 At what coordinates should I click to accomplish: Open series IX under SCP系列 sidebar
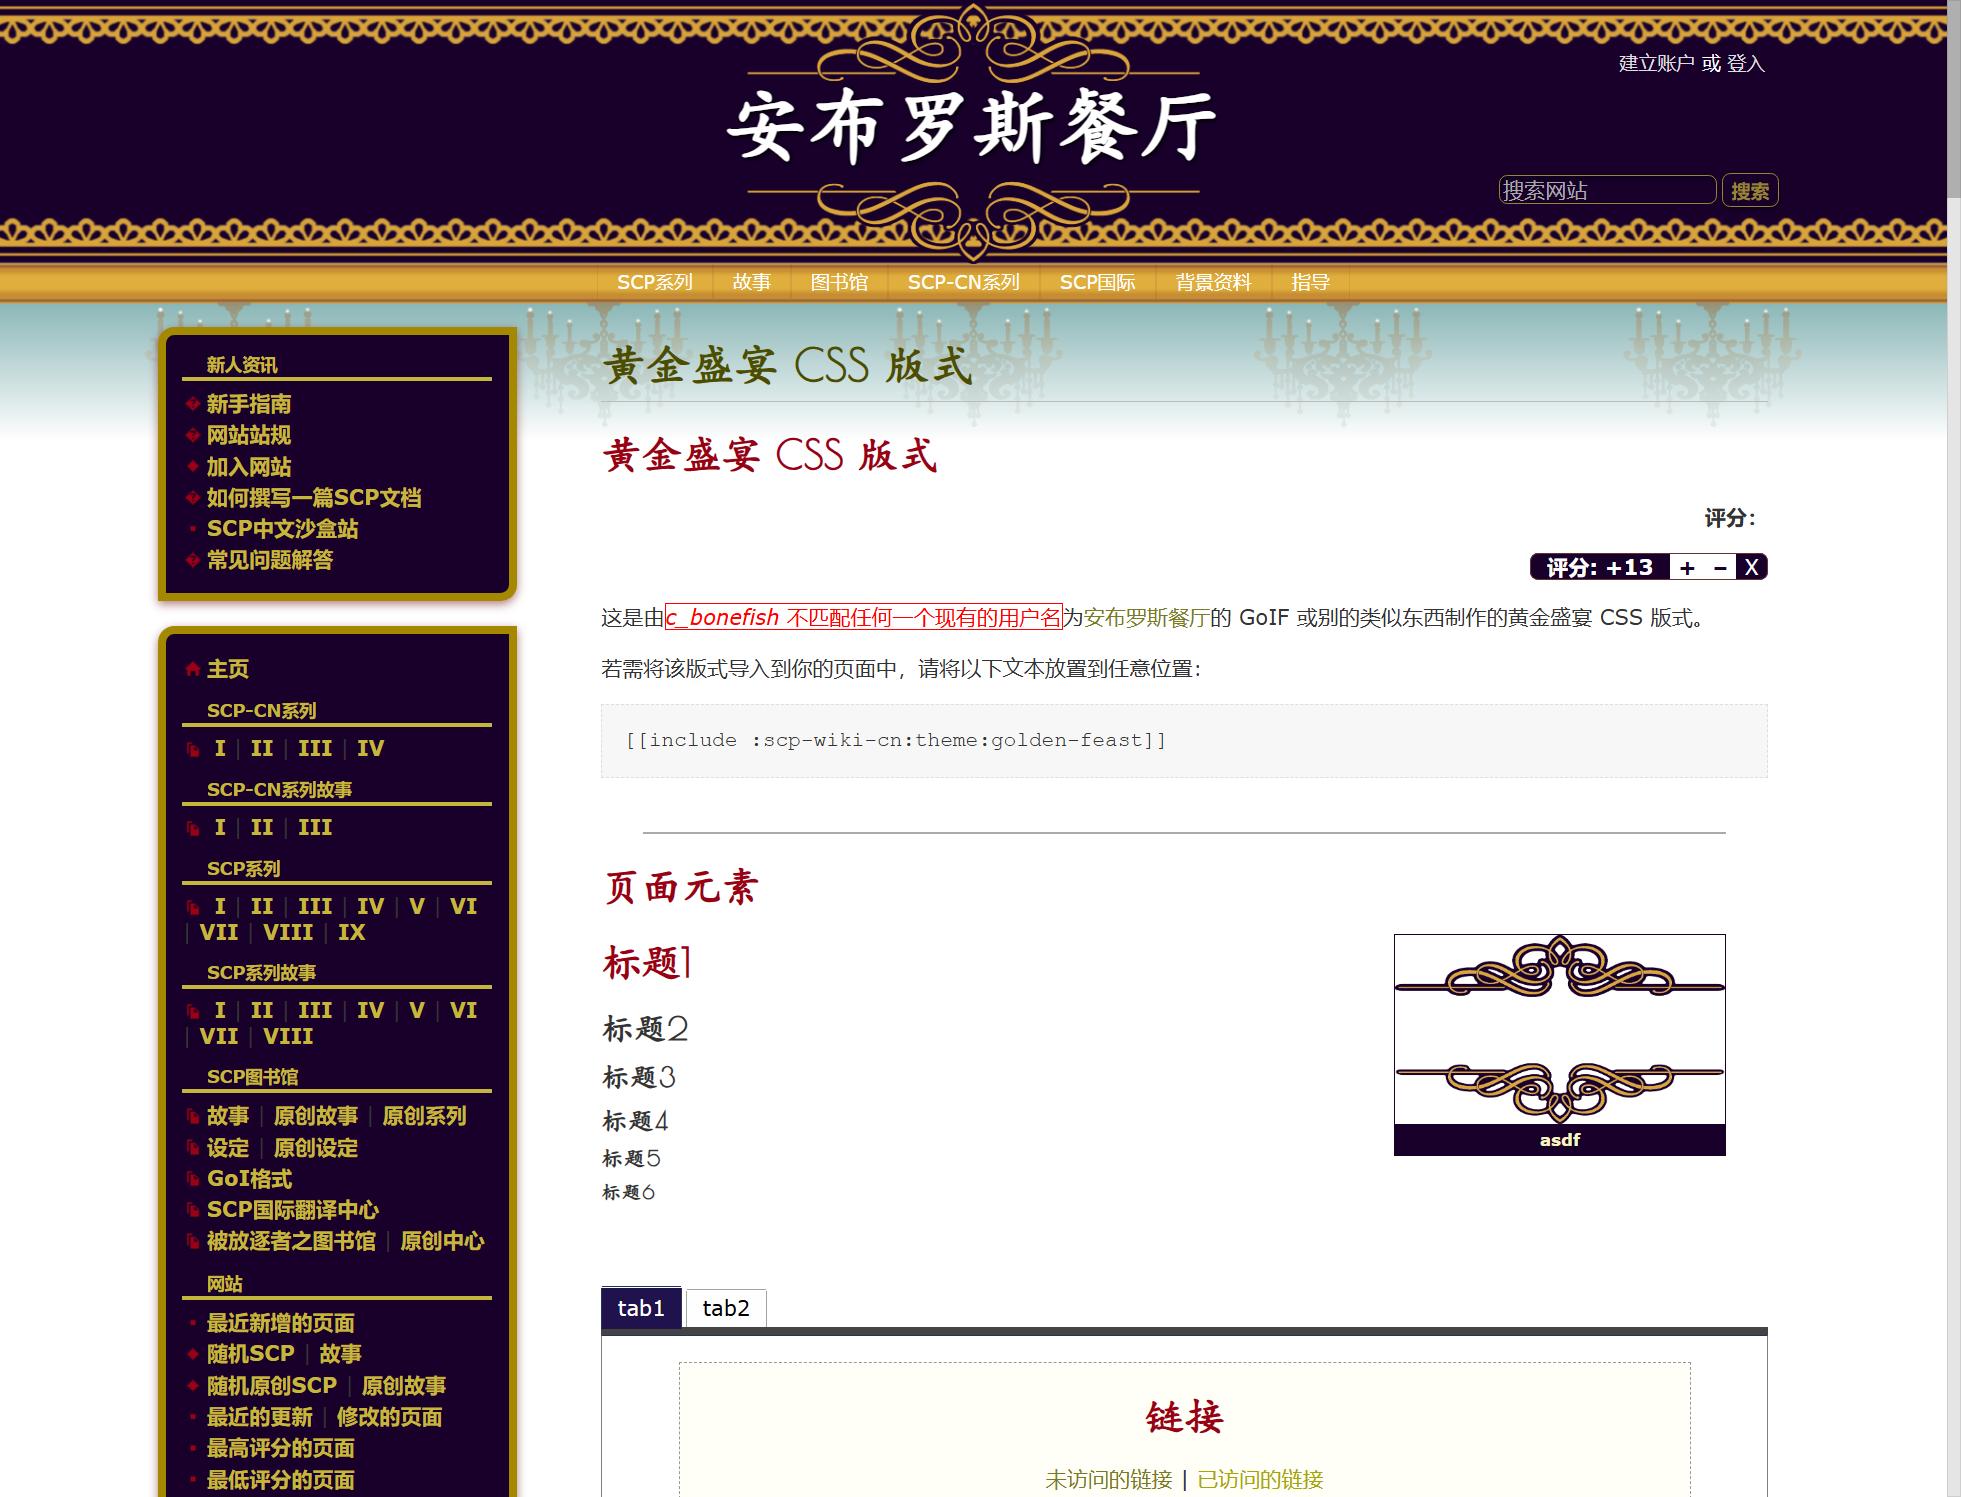pyautogui.click(x=351, y=932)
